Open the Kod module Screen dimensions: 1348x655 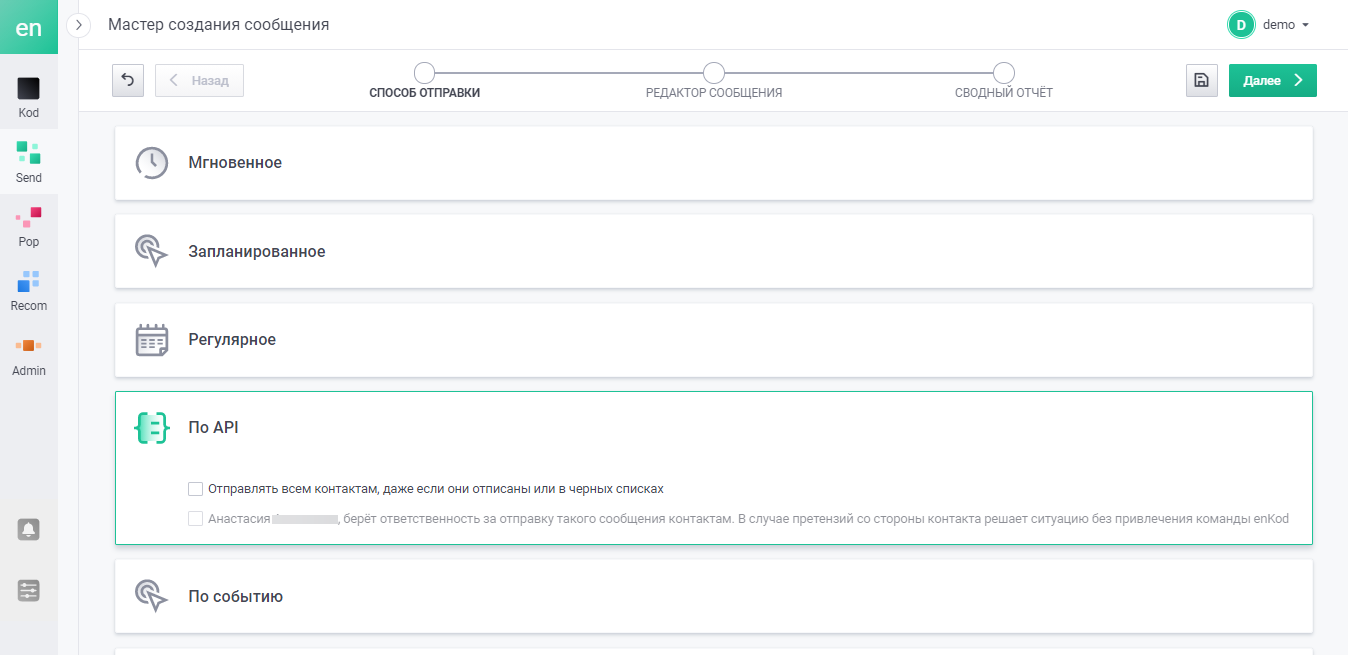pos(29,98)
